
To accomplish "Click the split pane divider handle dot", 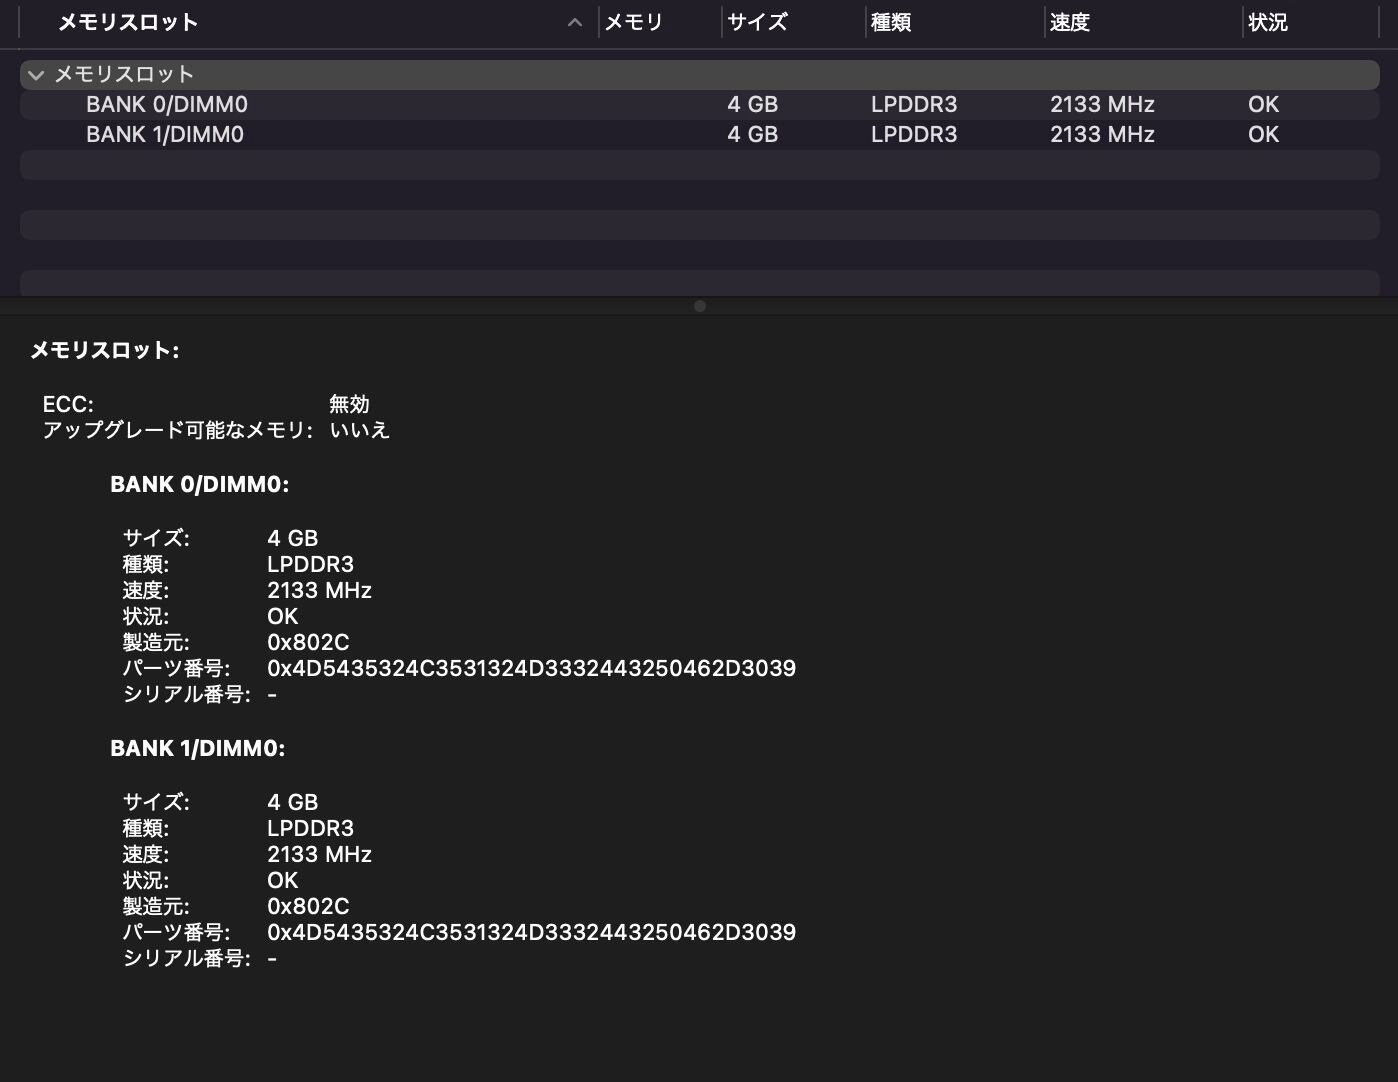I will tap(700, 306).
